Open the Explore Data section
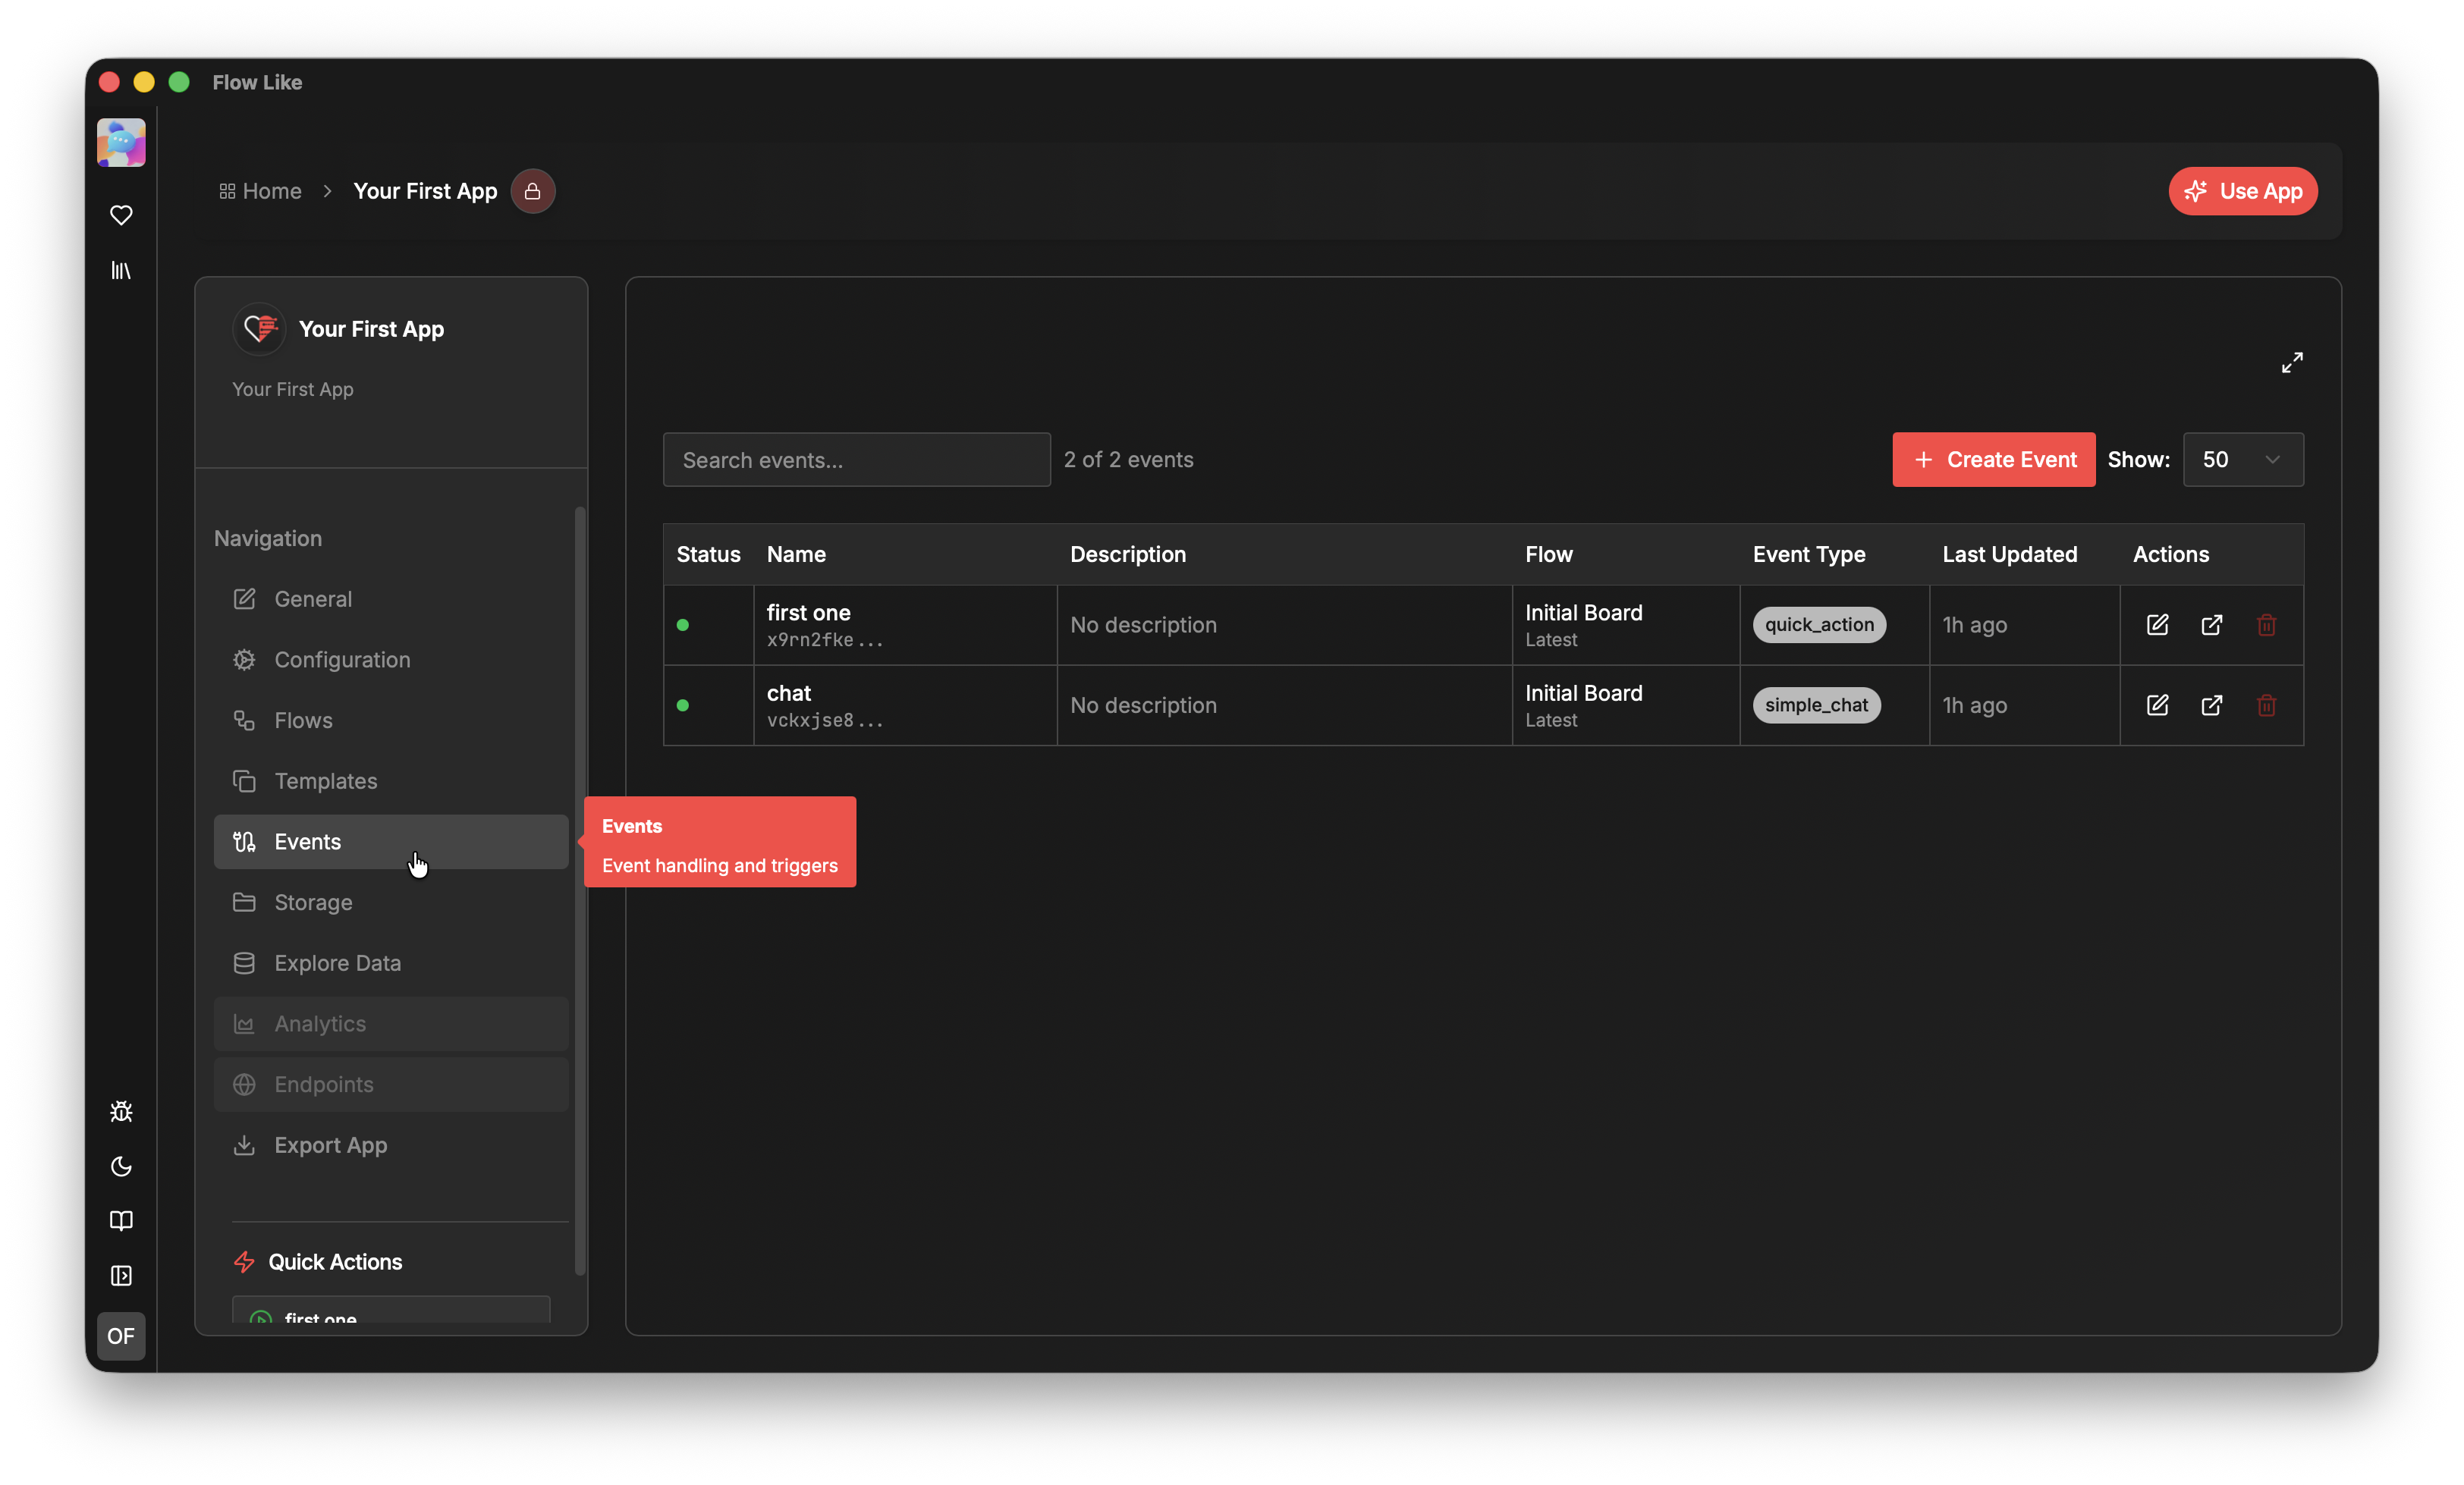This screenshot has height=1485, width=2464. (x=338, y=963)
